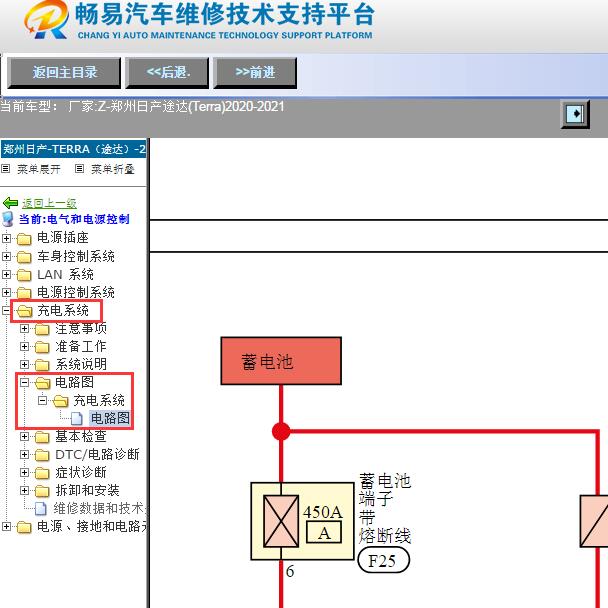Click the green back arrow icon

point(10,202)
